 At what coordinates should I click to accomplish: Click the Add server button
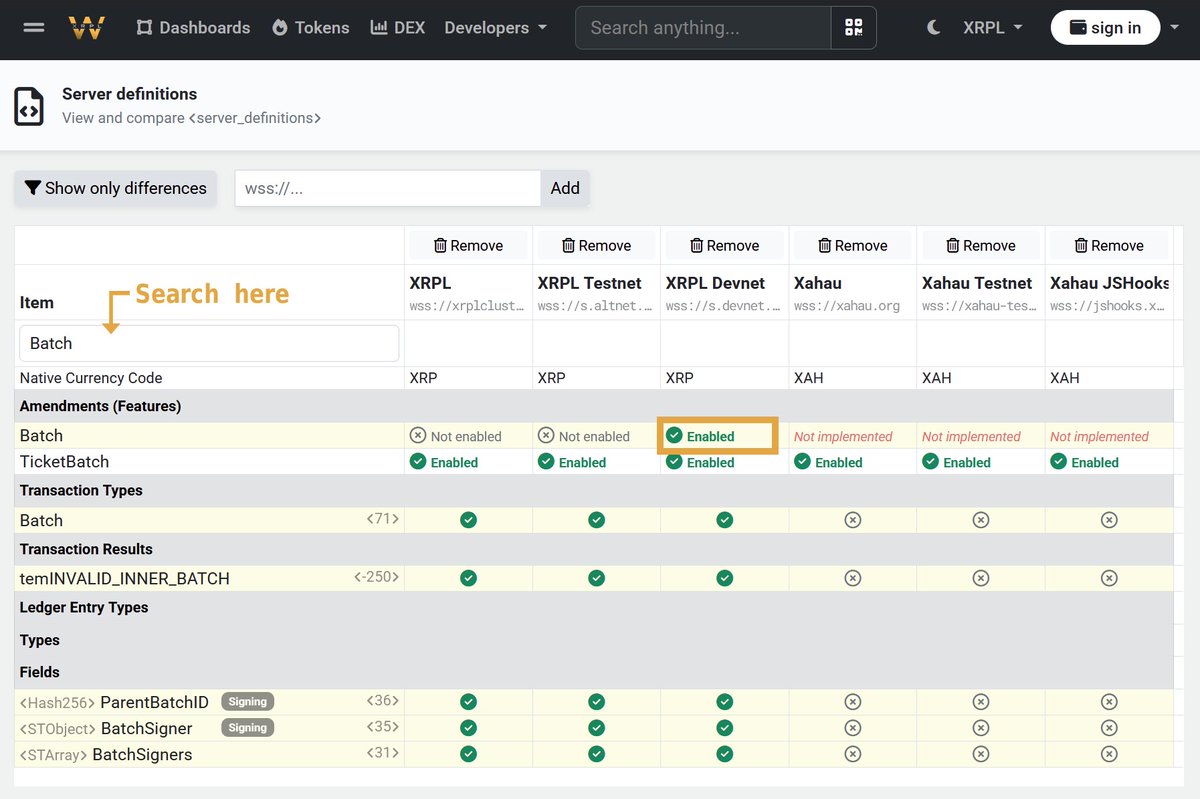[565, 188]
